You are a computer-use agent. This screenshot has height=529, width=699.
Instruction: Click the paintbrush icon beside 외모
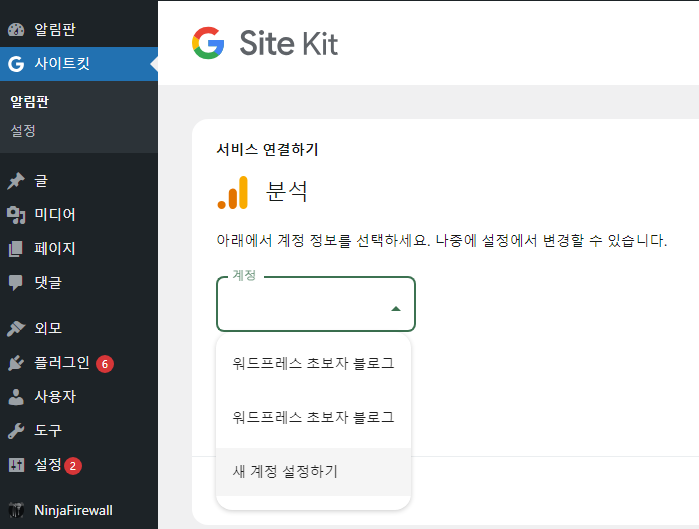click(16, 328)
